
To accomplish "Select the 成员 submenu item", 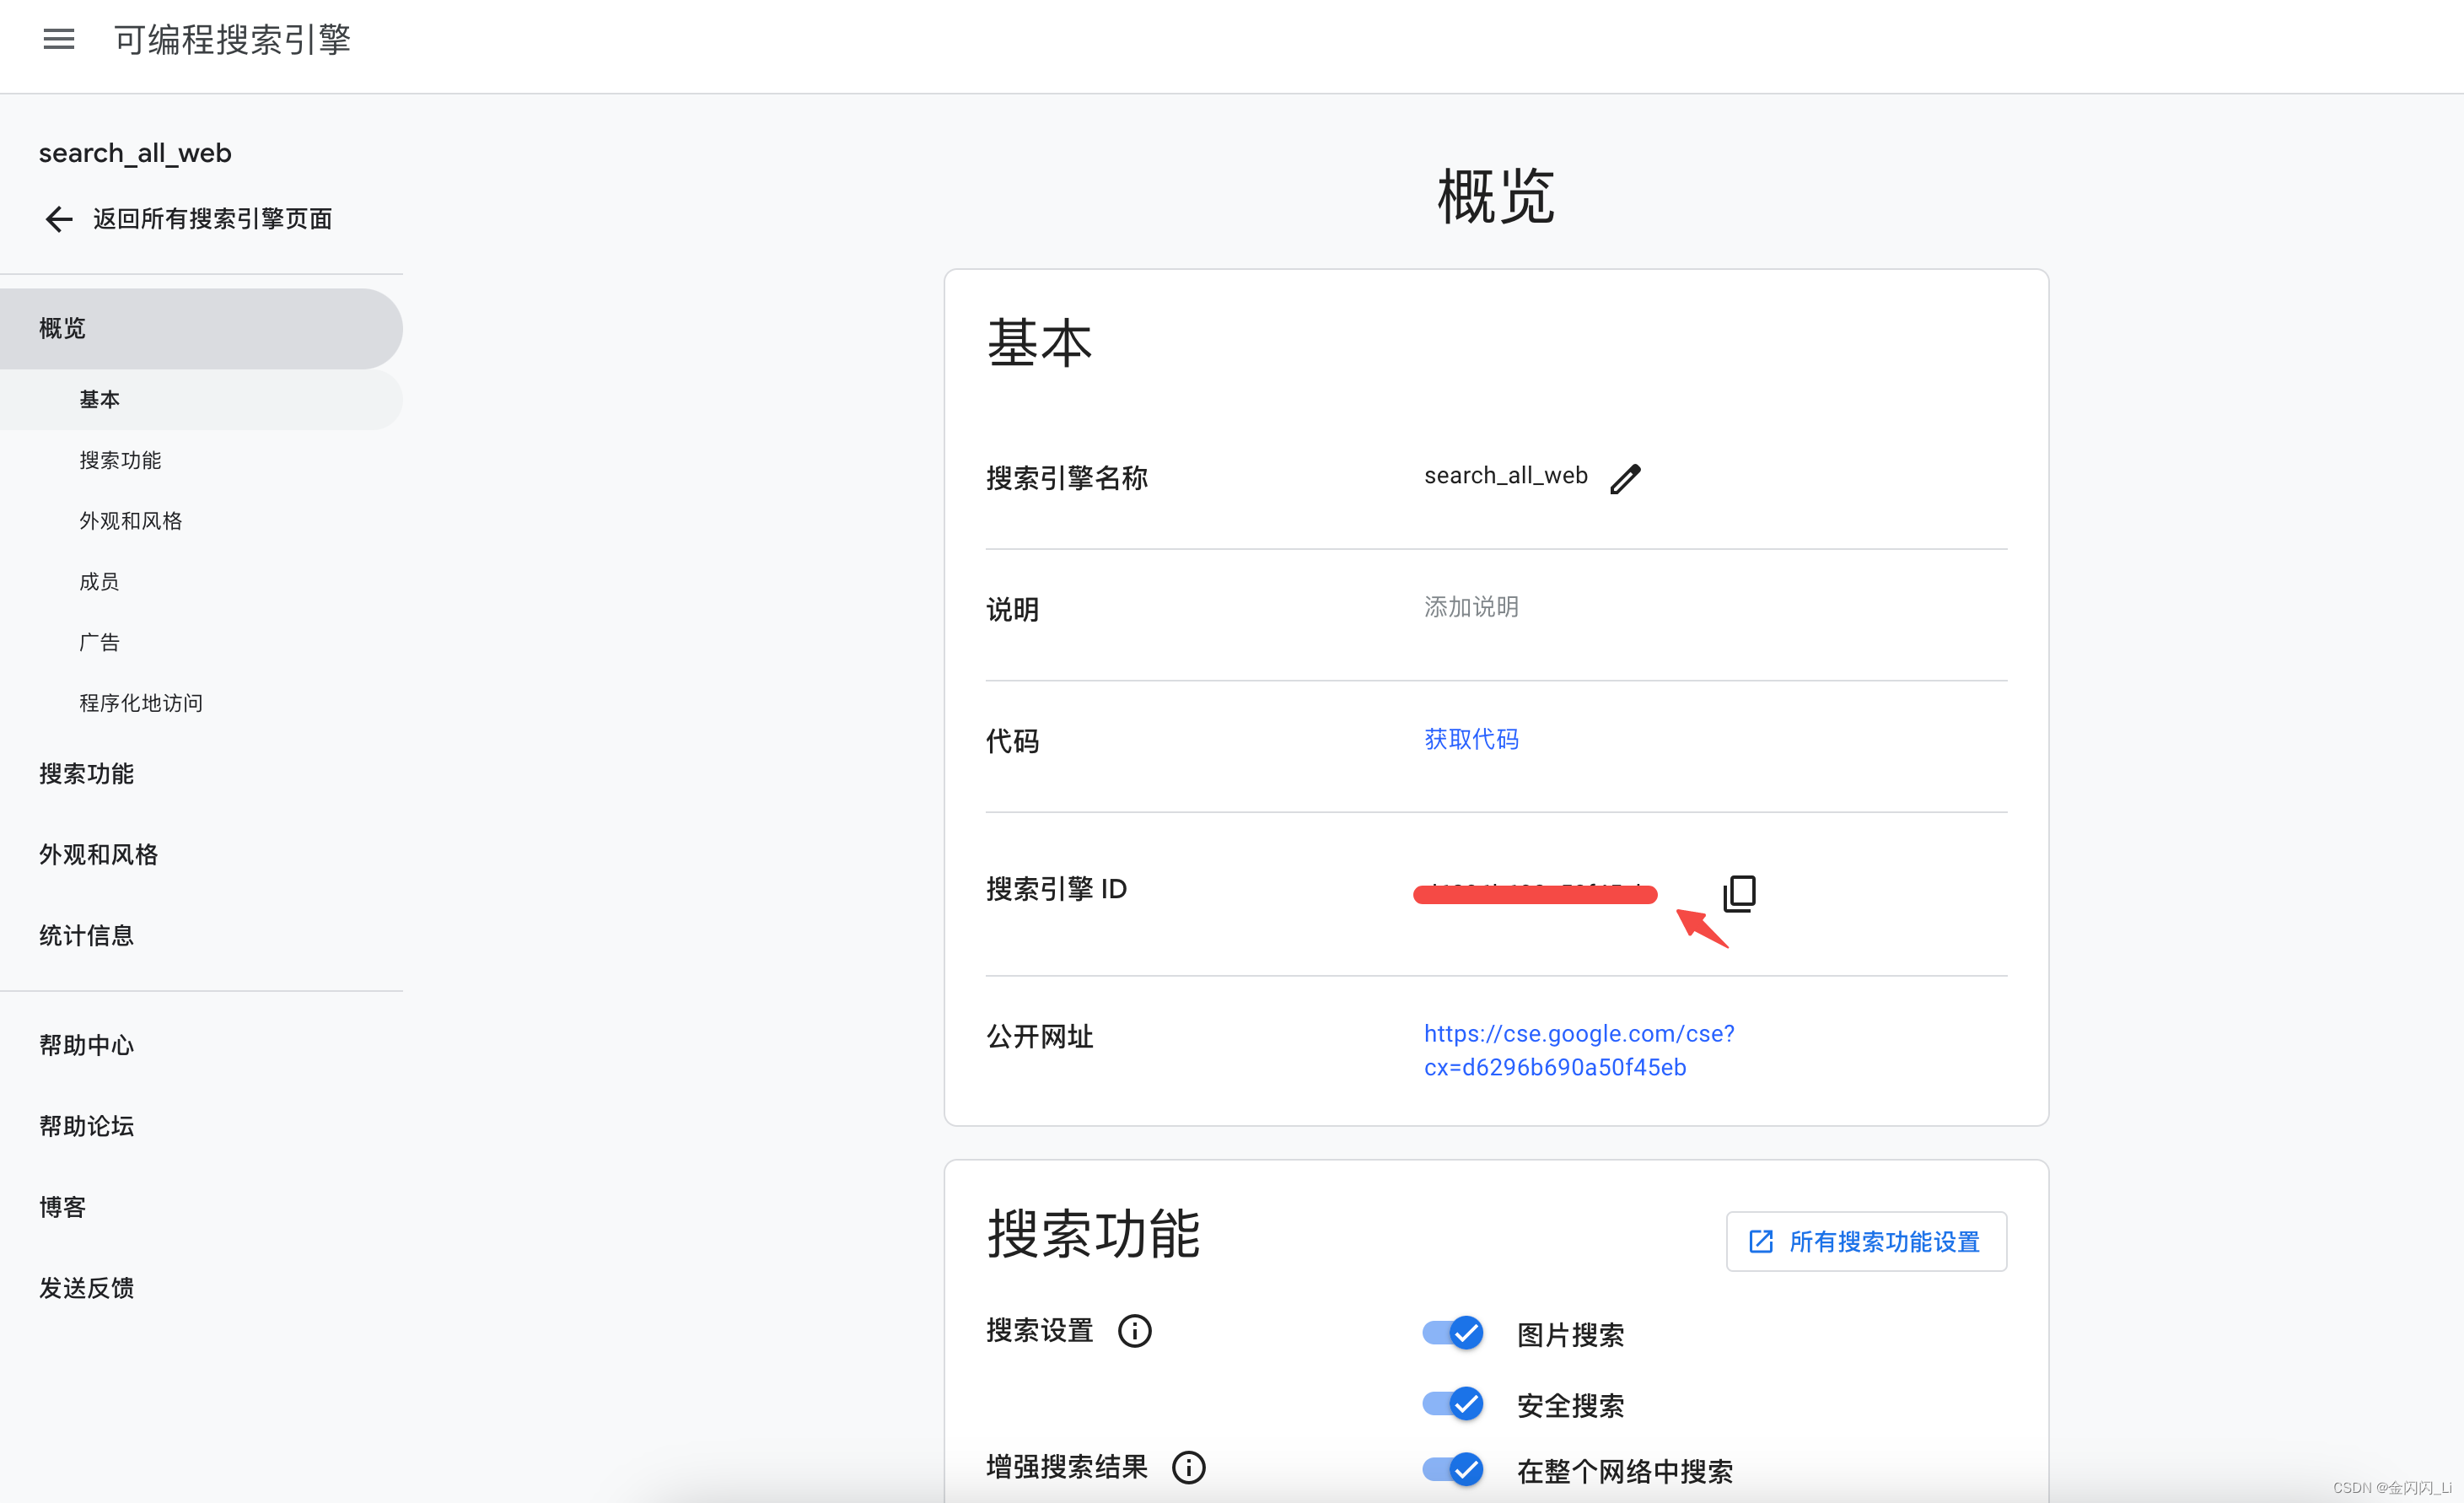I will pyautogui.click(x=99, y=581).
